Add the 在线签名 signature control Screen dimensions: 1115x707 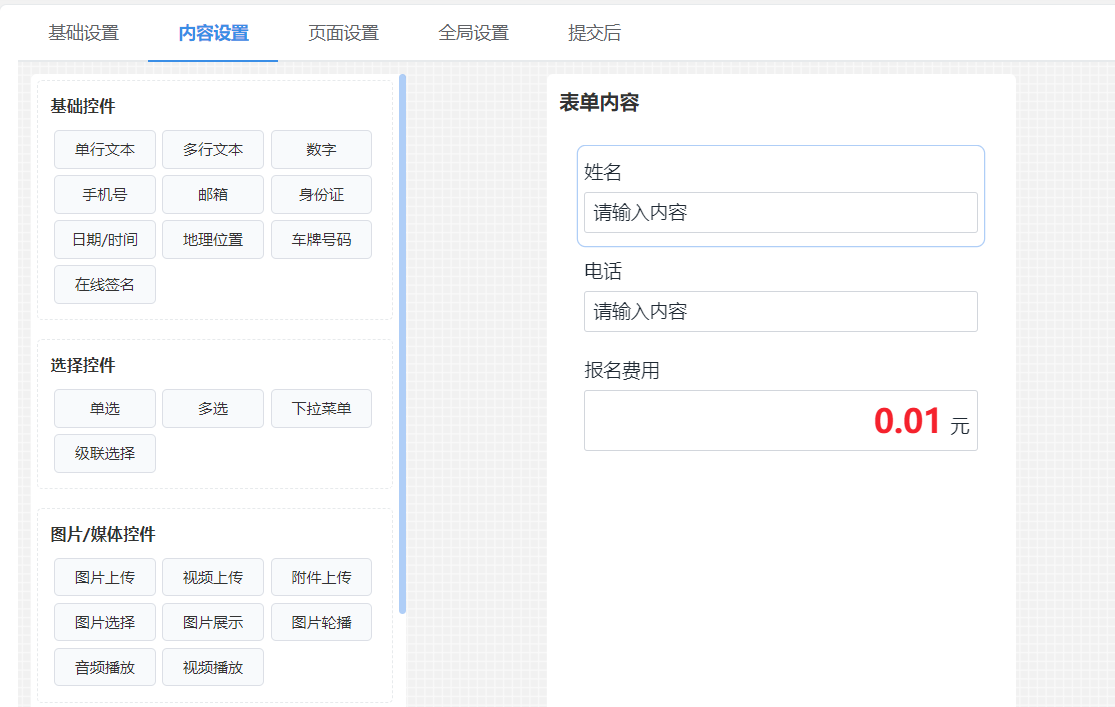[104, 284]
